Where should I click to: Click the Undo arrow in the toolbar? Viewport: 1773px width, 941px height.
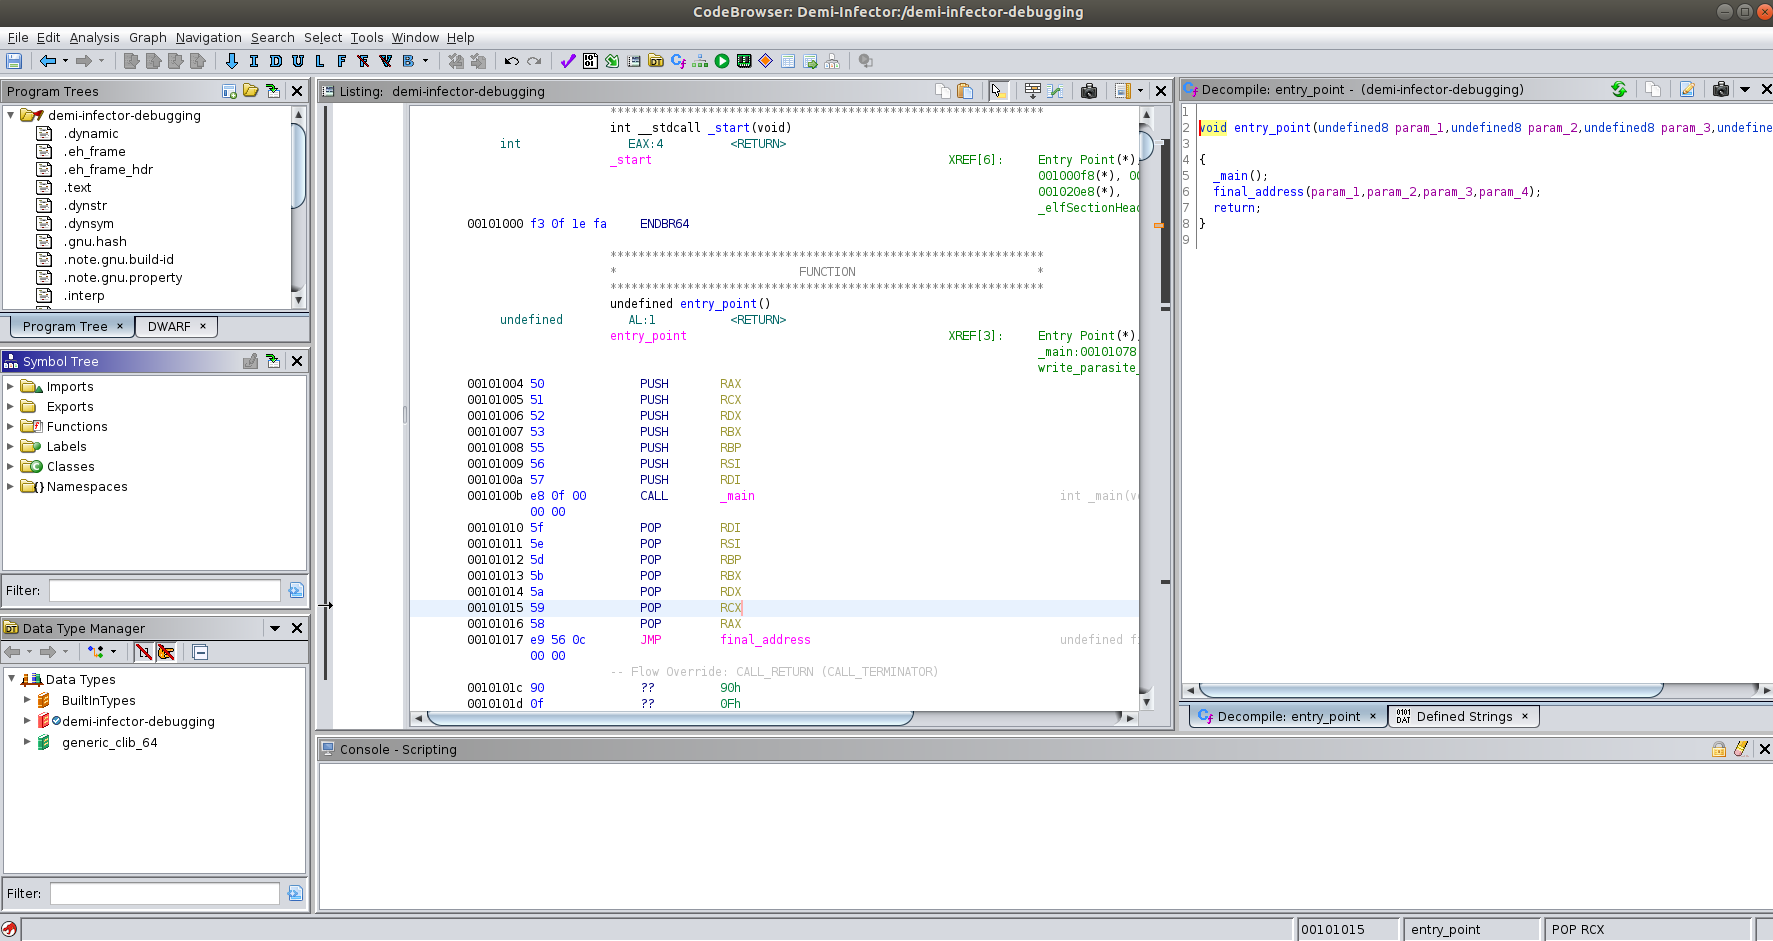[x=511, y=62]
